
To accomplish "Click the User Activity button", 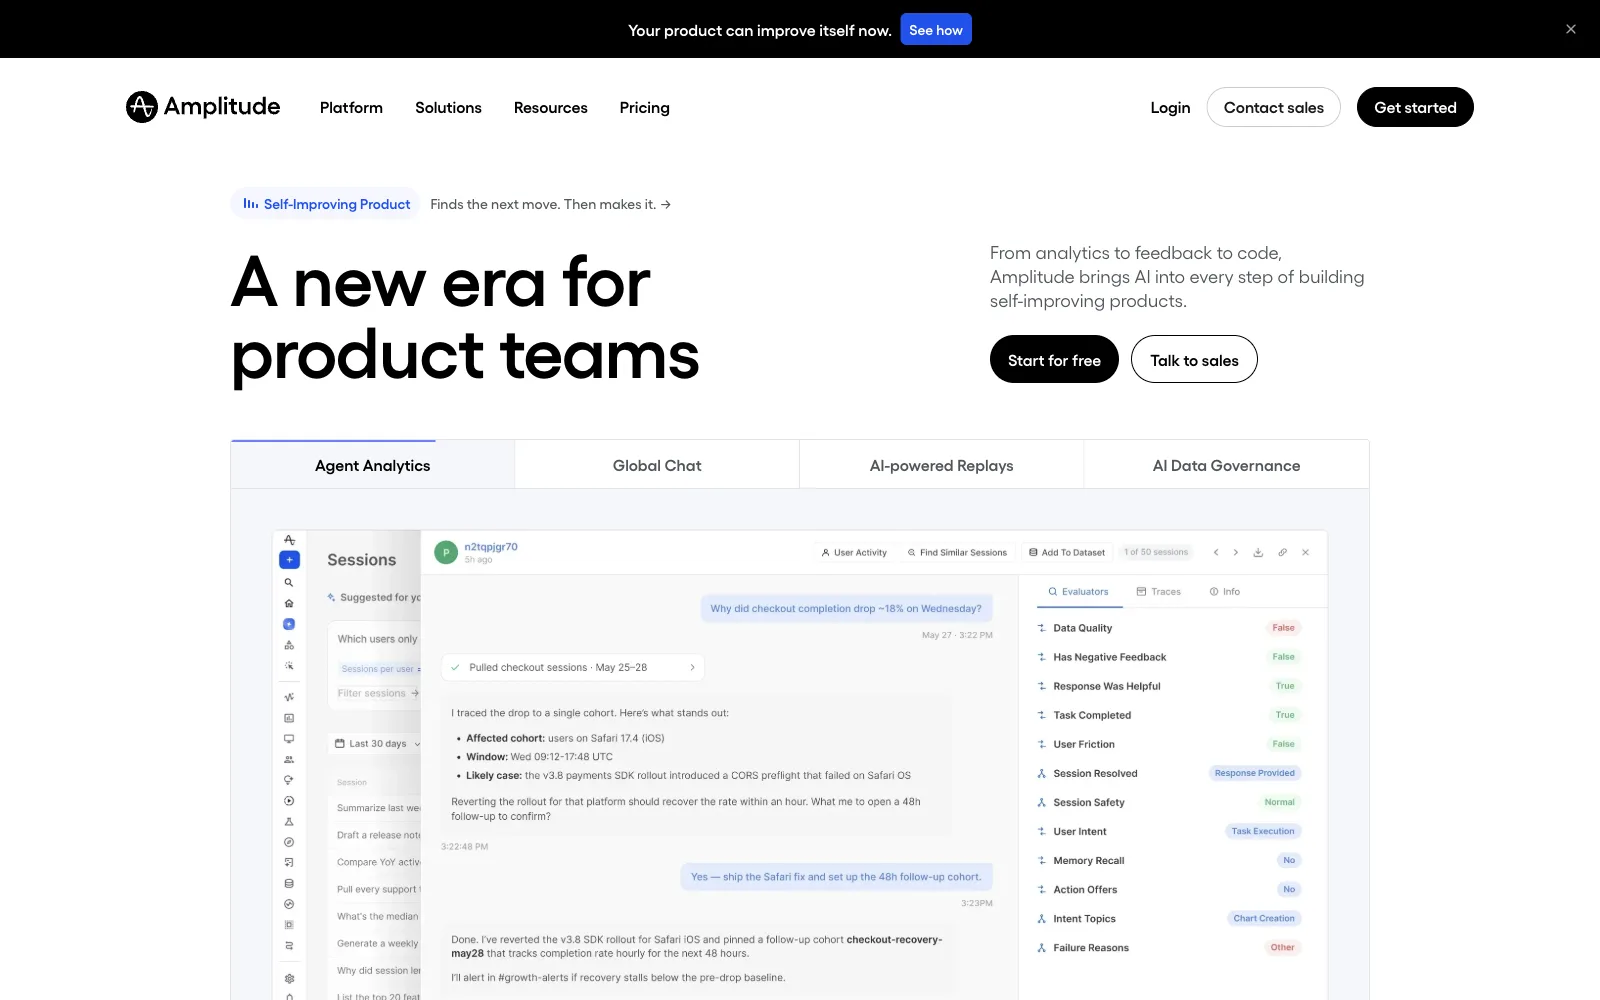I will [x=854, y=552].
